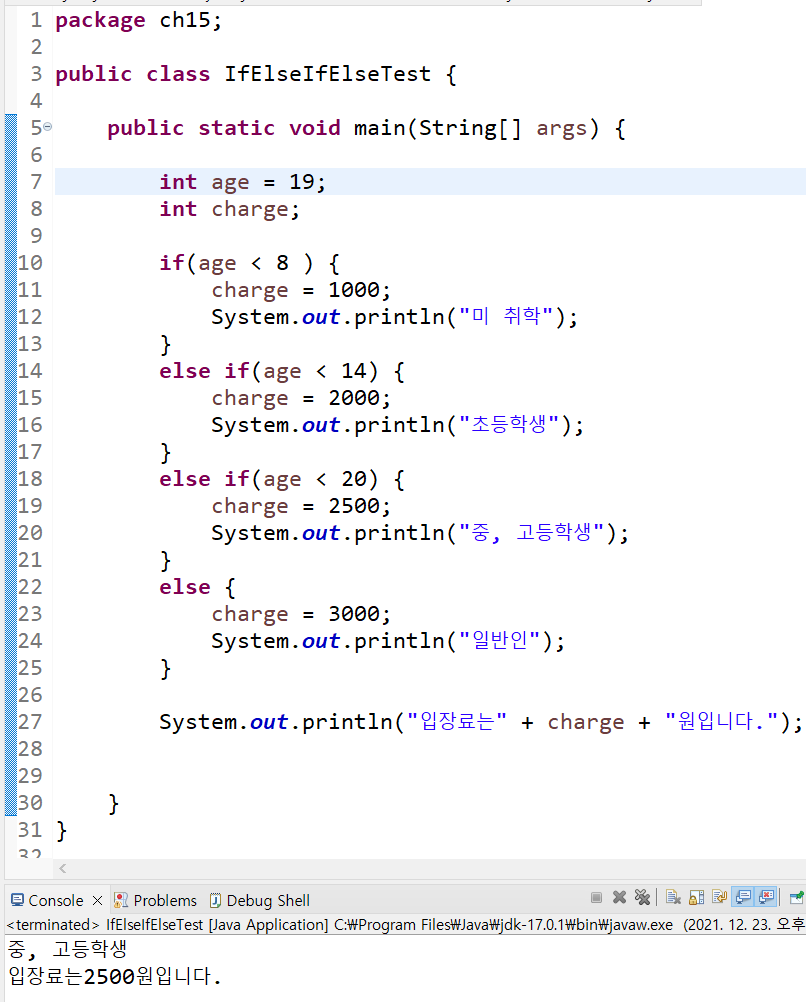Click the horizontal scrollbar left arrow

pyautogui.click(x=63, y=868)
